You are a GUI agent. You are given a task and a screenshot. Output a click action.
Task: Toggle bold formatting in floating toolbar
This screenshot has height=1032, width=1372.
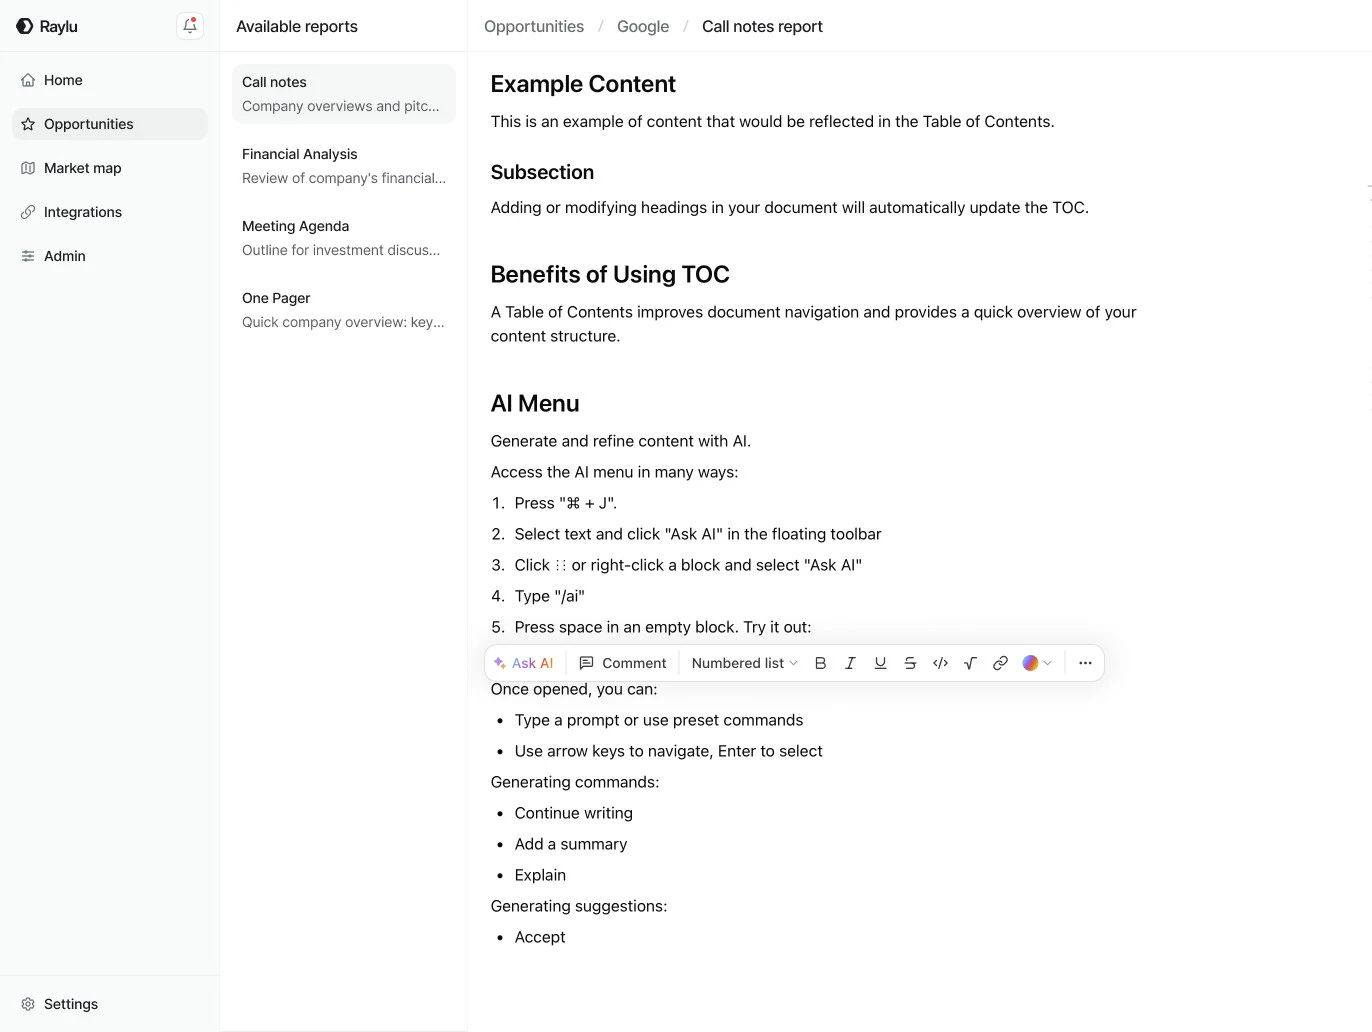click(820, 663)
